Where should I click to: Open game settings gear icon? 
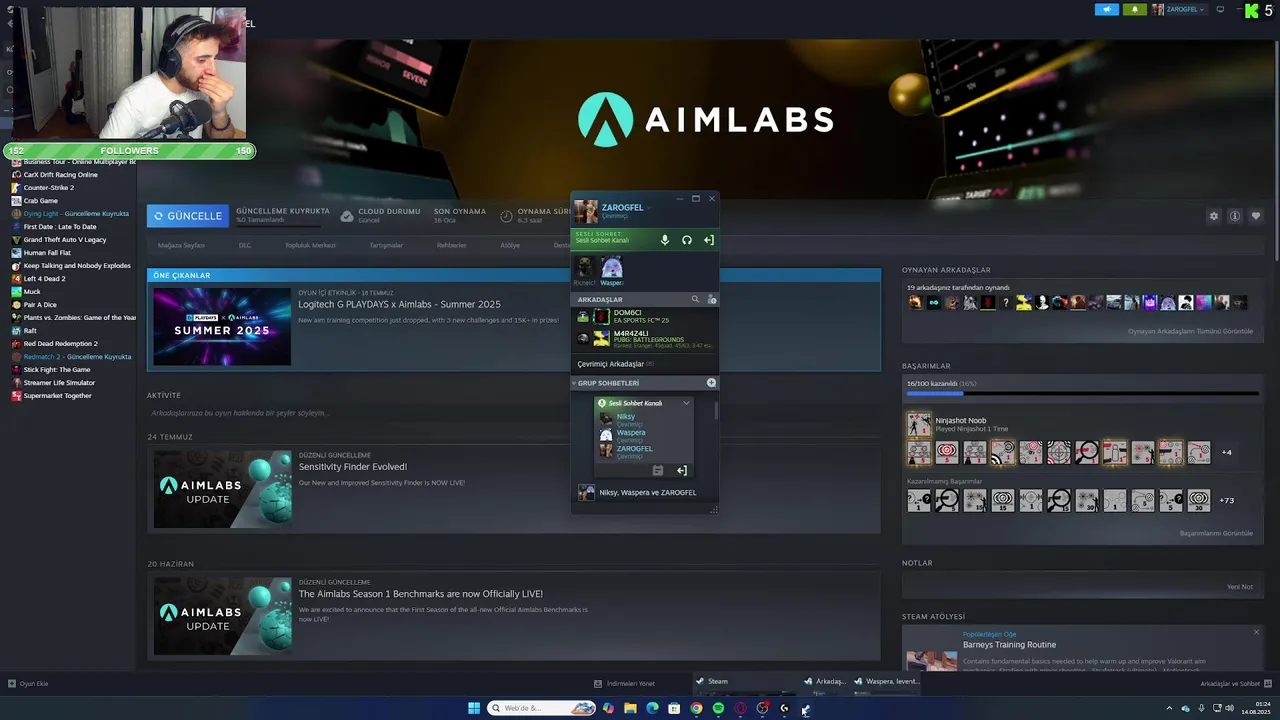click(1214, 216)
